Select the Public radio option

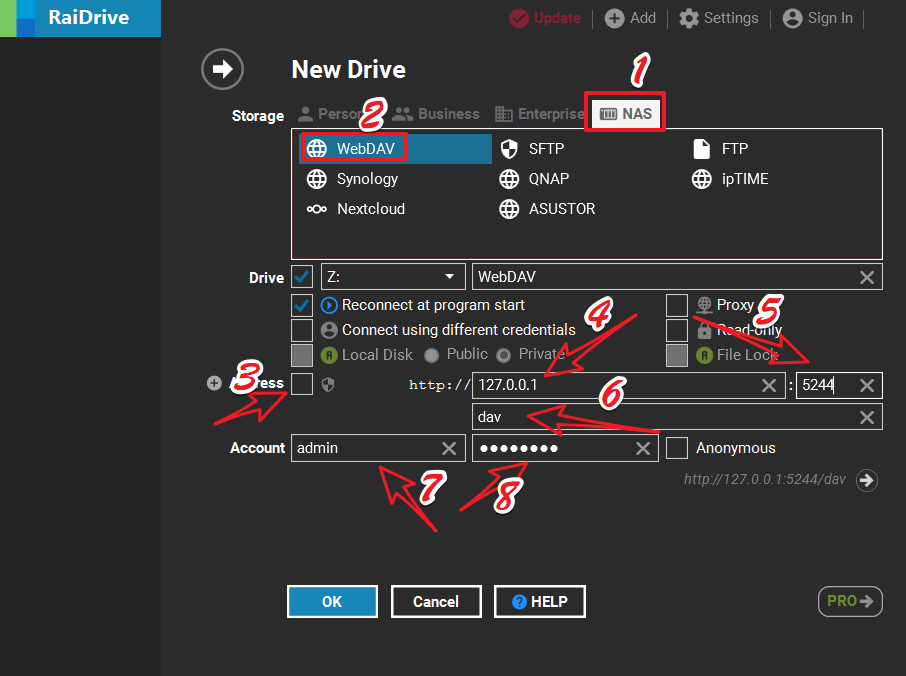click(431, 355)
